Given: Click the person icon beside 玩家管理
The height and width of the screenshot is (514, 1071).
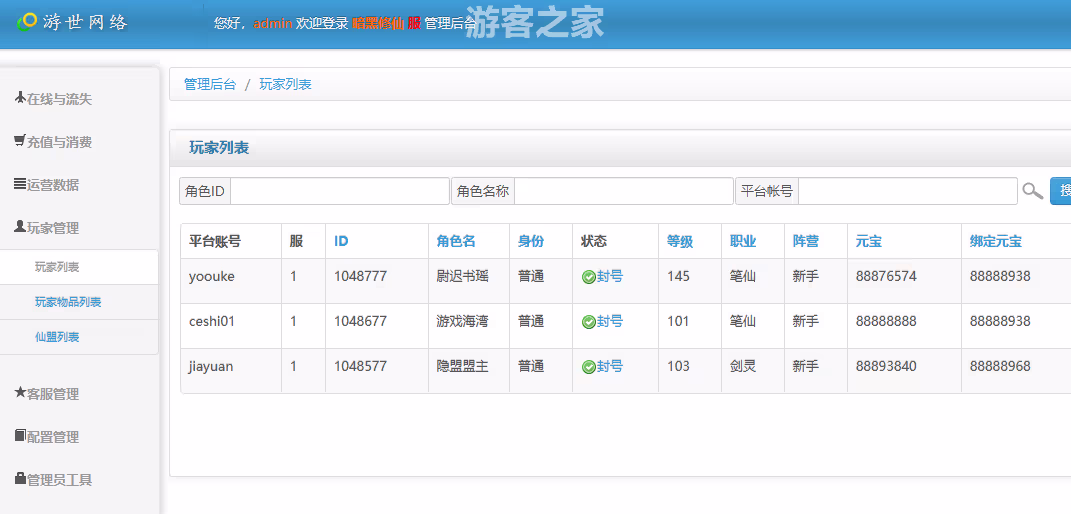Looking at the screenshot, I should (x=20, y=227).
